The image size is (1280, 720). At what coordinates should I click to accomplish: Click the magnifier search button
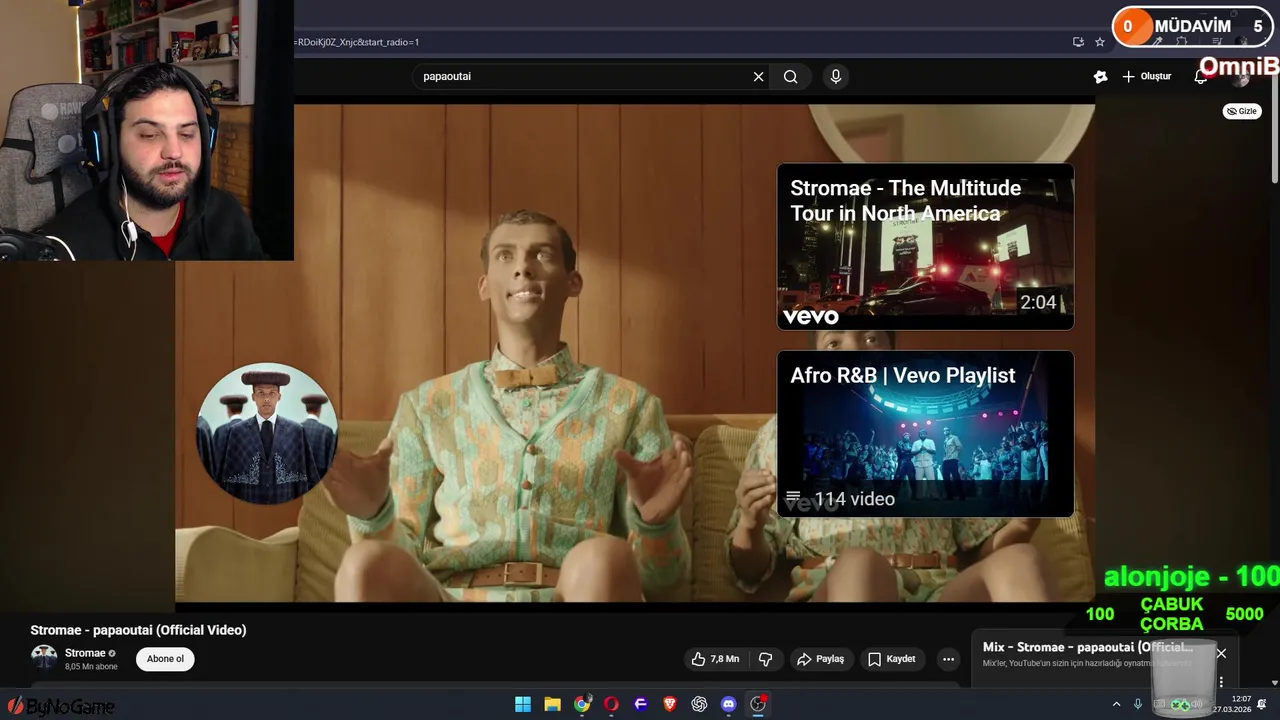point(790,77)
